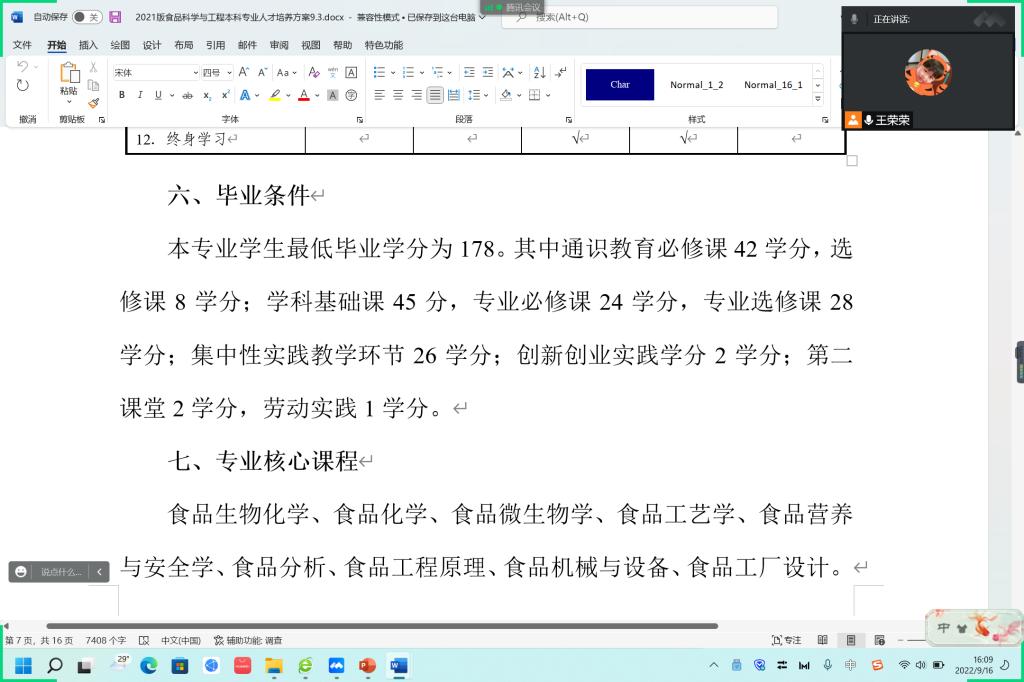Apply the Char style

[x=620, y=85]
